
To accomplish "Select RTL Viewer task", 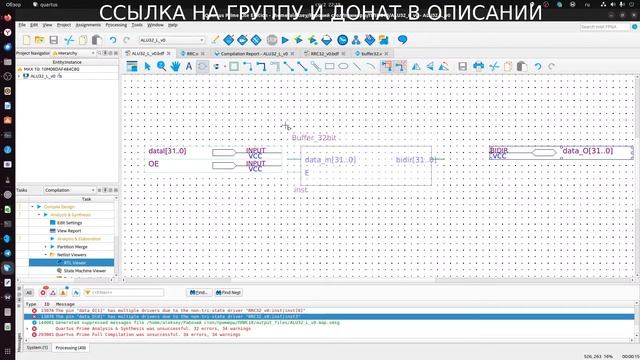I will click(71, 263).
